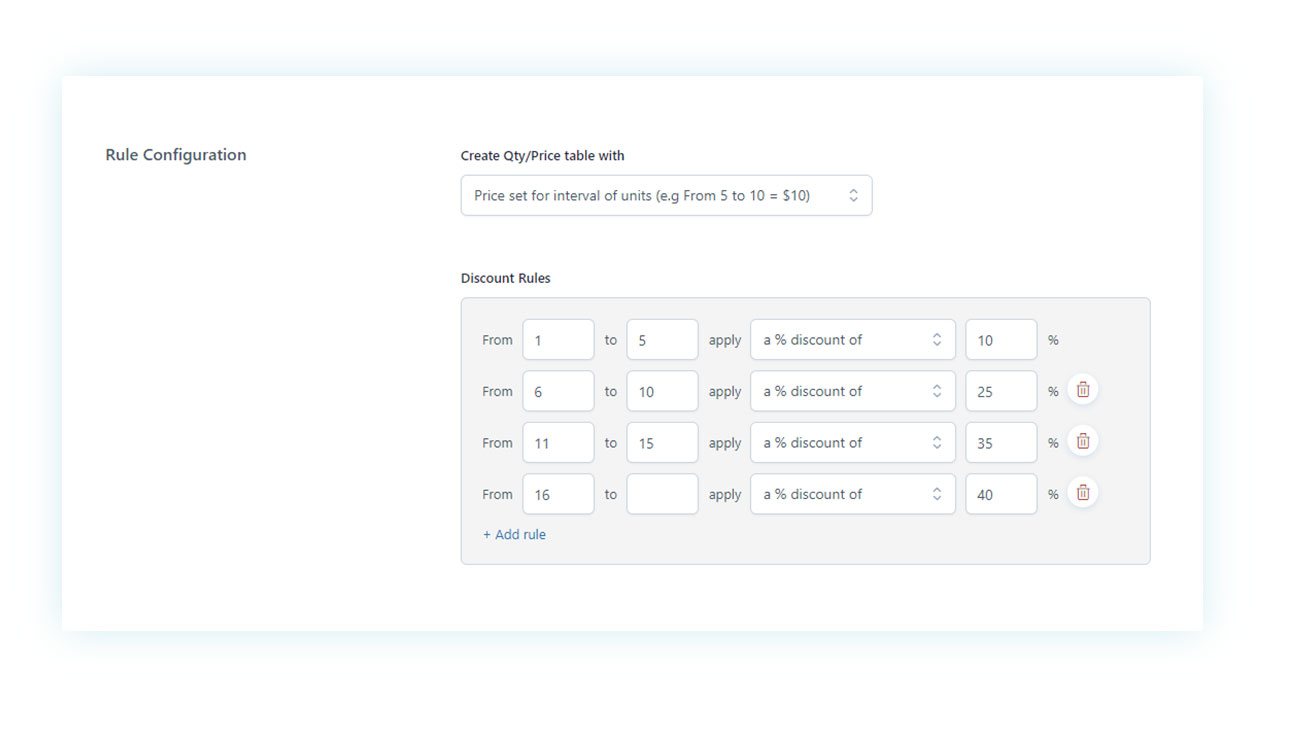Screen dimensions: 1300x737
Task: Click the Rule Configuration heading
Action: (176, 155)
